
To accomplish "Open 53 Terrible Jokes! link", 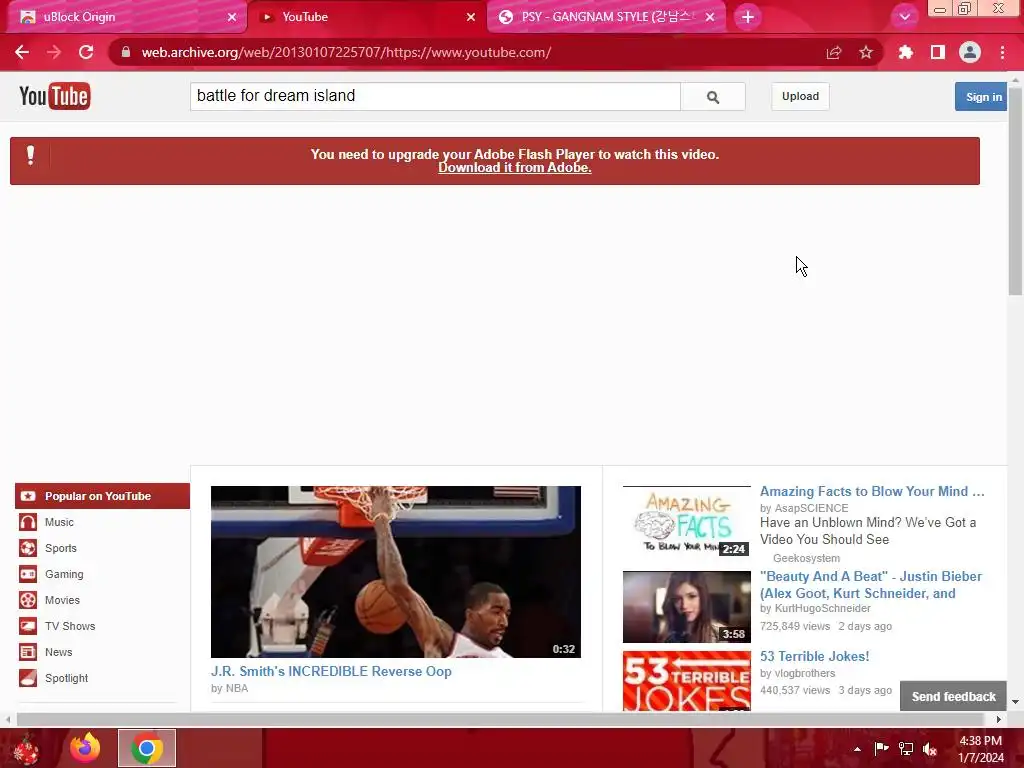I will pyautogui.click(x=814, y=656).
